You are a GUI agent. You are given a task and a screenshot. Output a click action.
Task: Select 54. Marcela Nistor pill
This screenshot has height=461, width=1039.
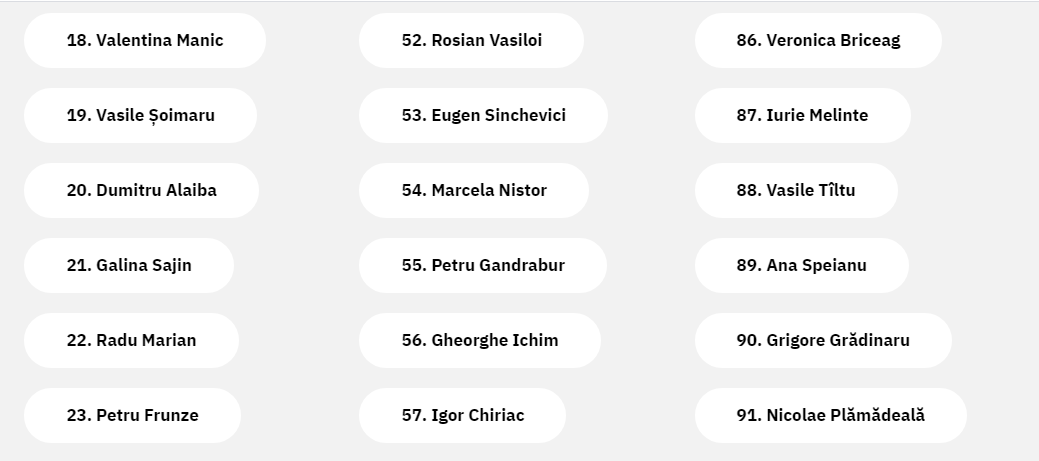click(474, 190)
